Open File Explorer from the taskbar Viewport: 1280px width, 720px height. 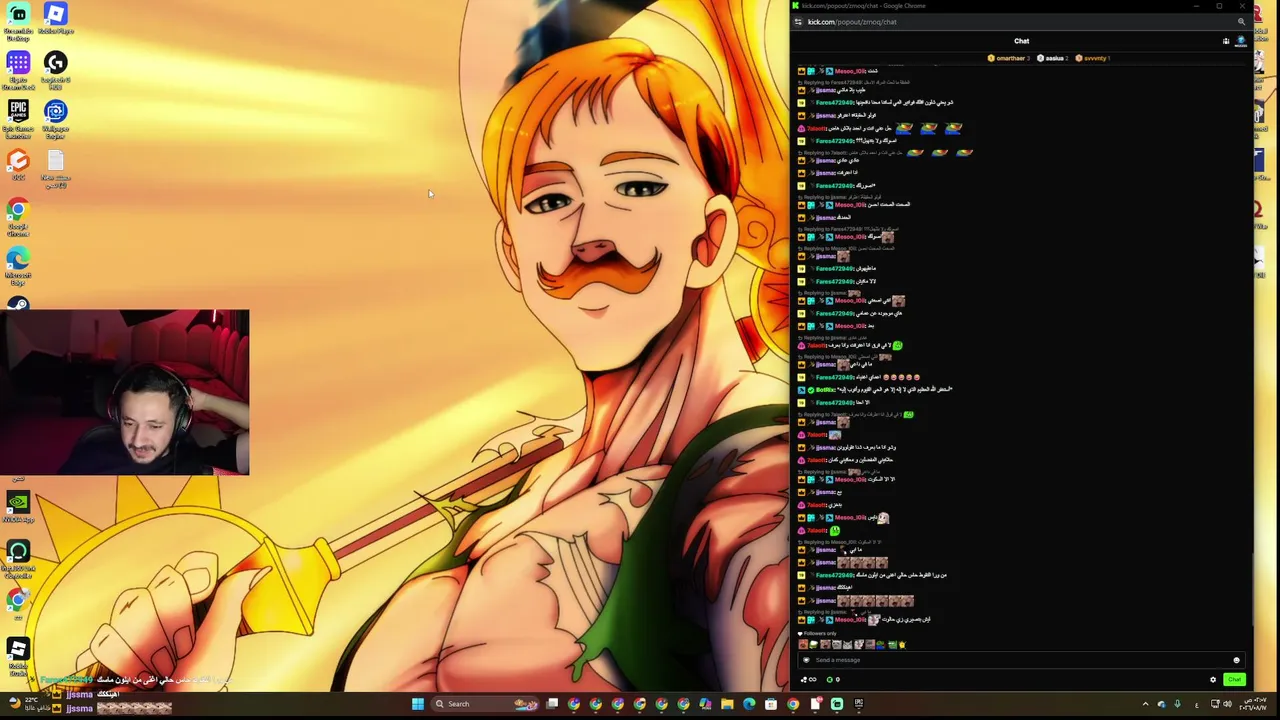(727, 704)
